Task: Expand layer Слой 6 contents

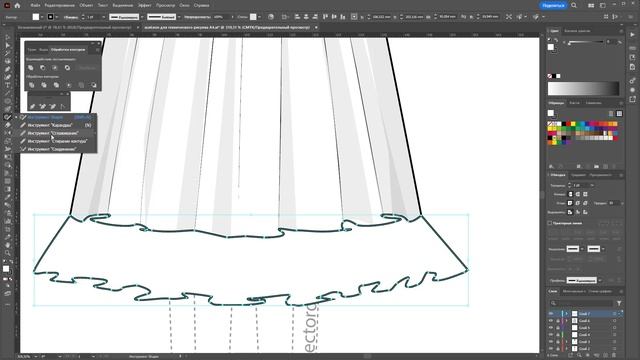Action: pyautogui.click(x=567, y=320)
